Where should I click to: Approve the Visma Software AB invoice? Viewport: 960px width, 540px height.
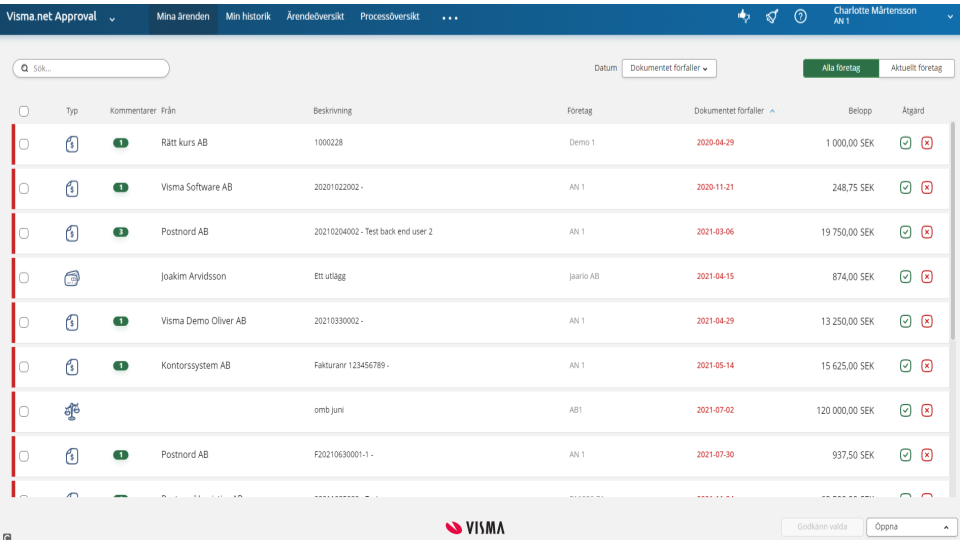point(906,187)
